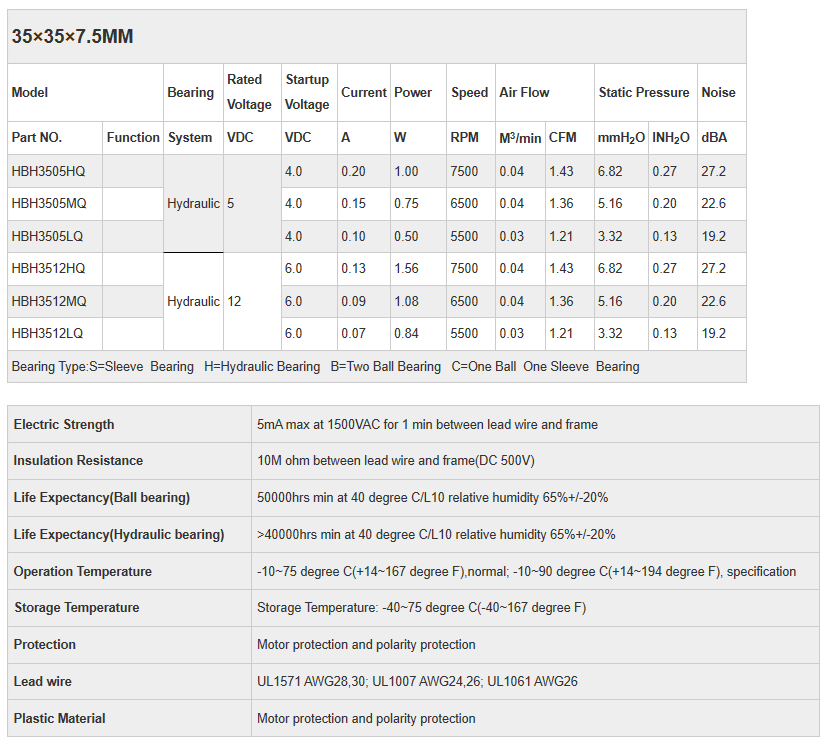This screenshot has height=751, width=828.
Task: Select the HBH3505HQ part number cell
Action: click(x=48, y=171)
